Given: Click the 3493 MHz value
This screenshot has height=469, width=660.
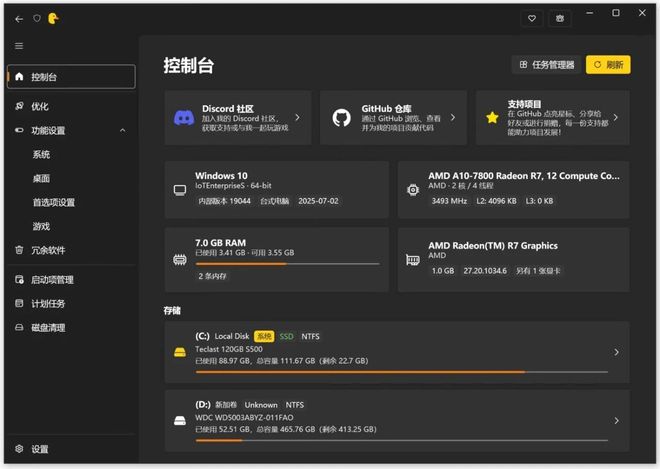Looking at the screenshot, I should tap(449, 201).
